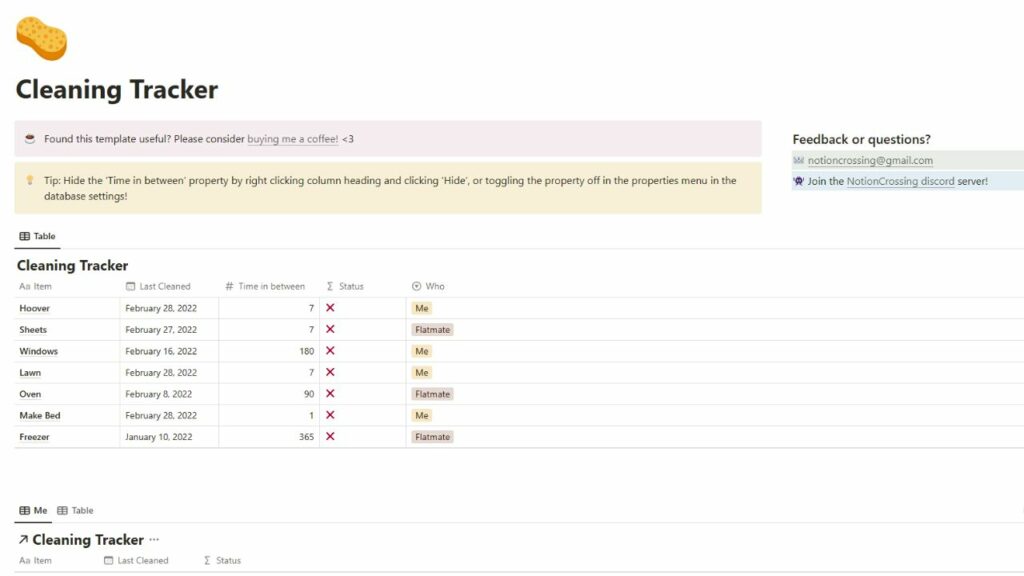1024x576 pixels.
Task: Click the # icon of Time in between column
Action: 228,286
